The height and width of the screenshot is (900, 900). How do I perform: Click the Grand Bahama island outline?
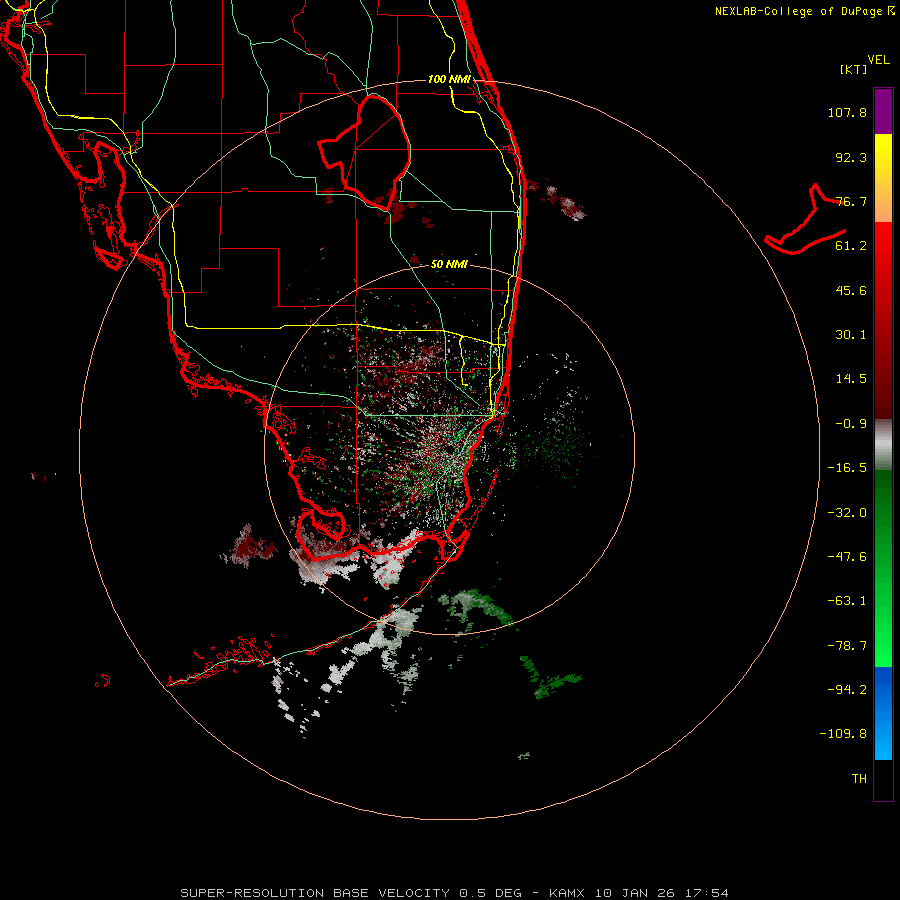(x=806, y=220)
